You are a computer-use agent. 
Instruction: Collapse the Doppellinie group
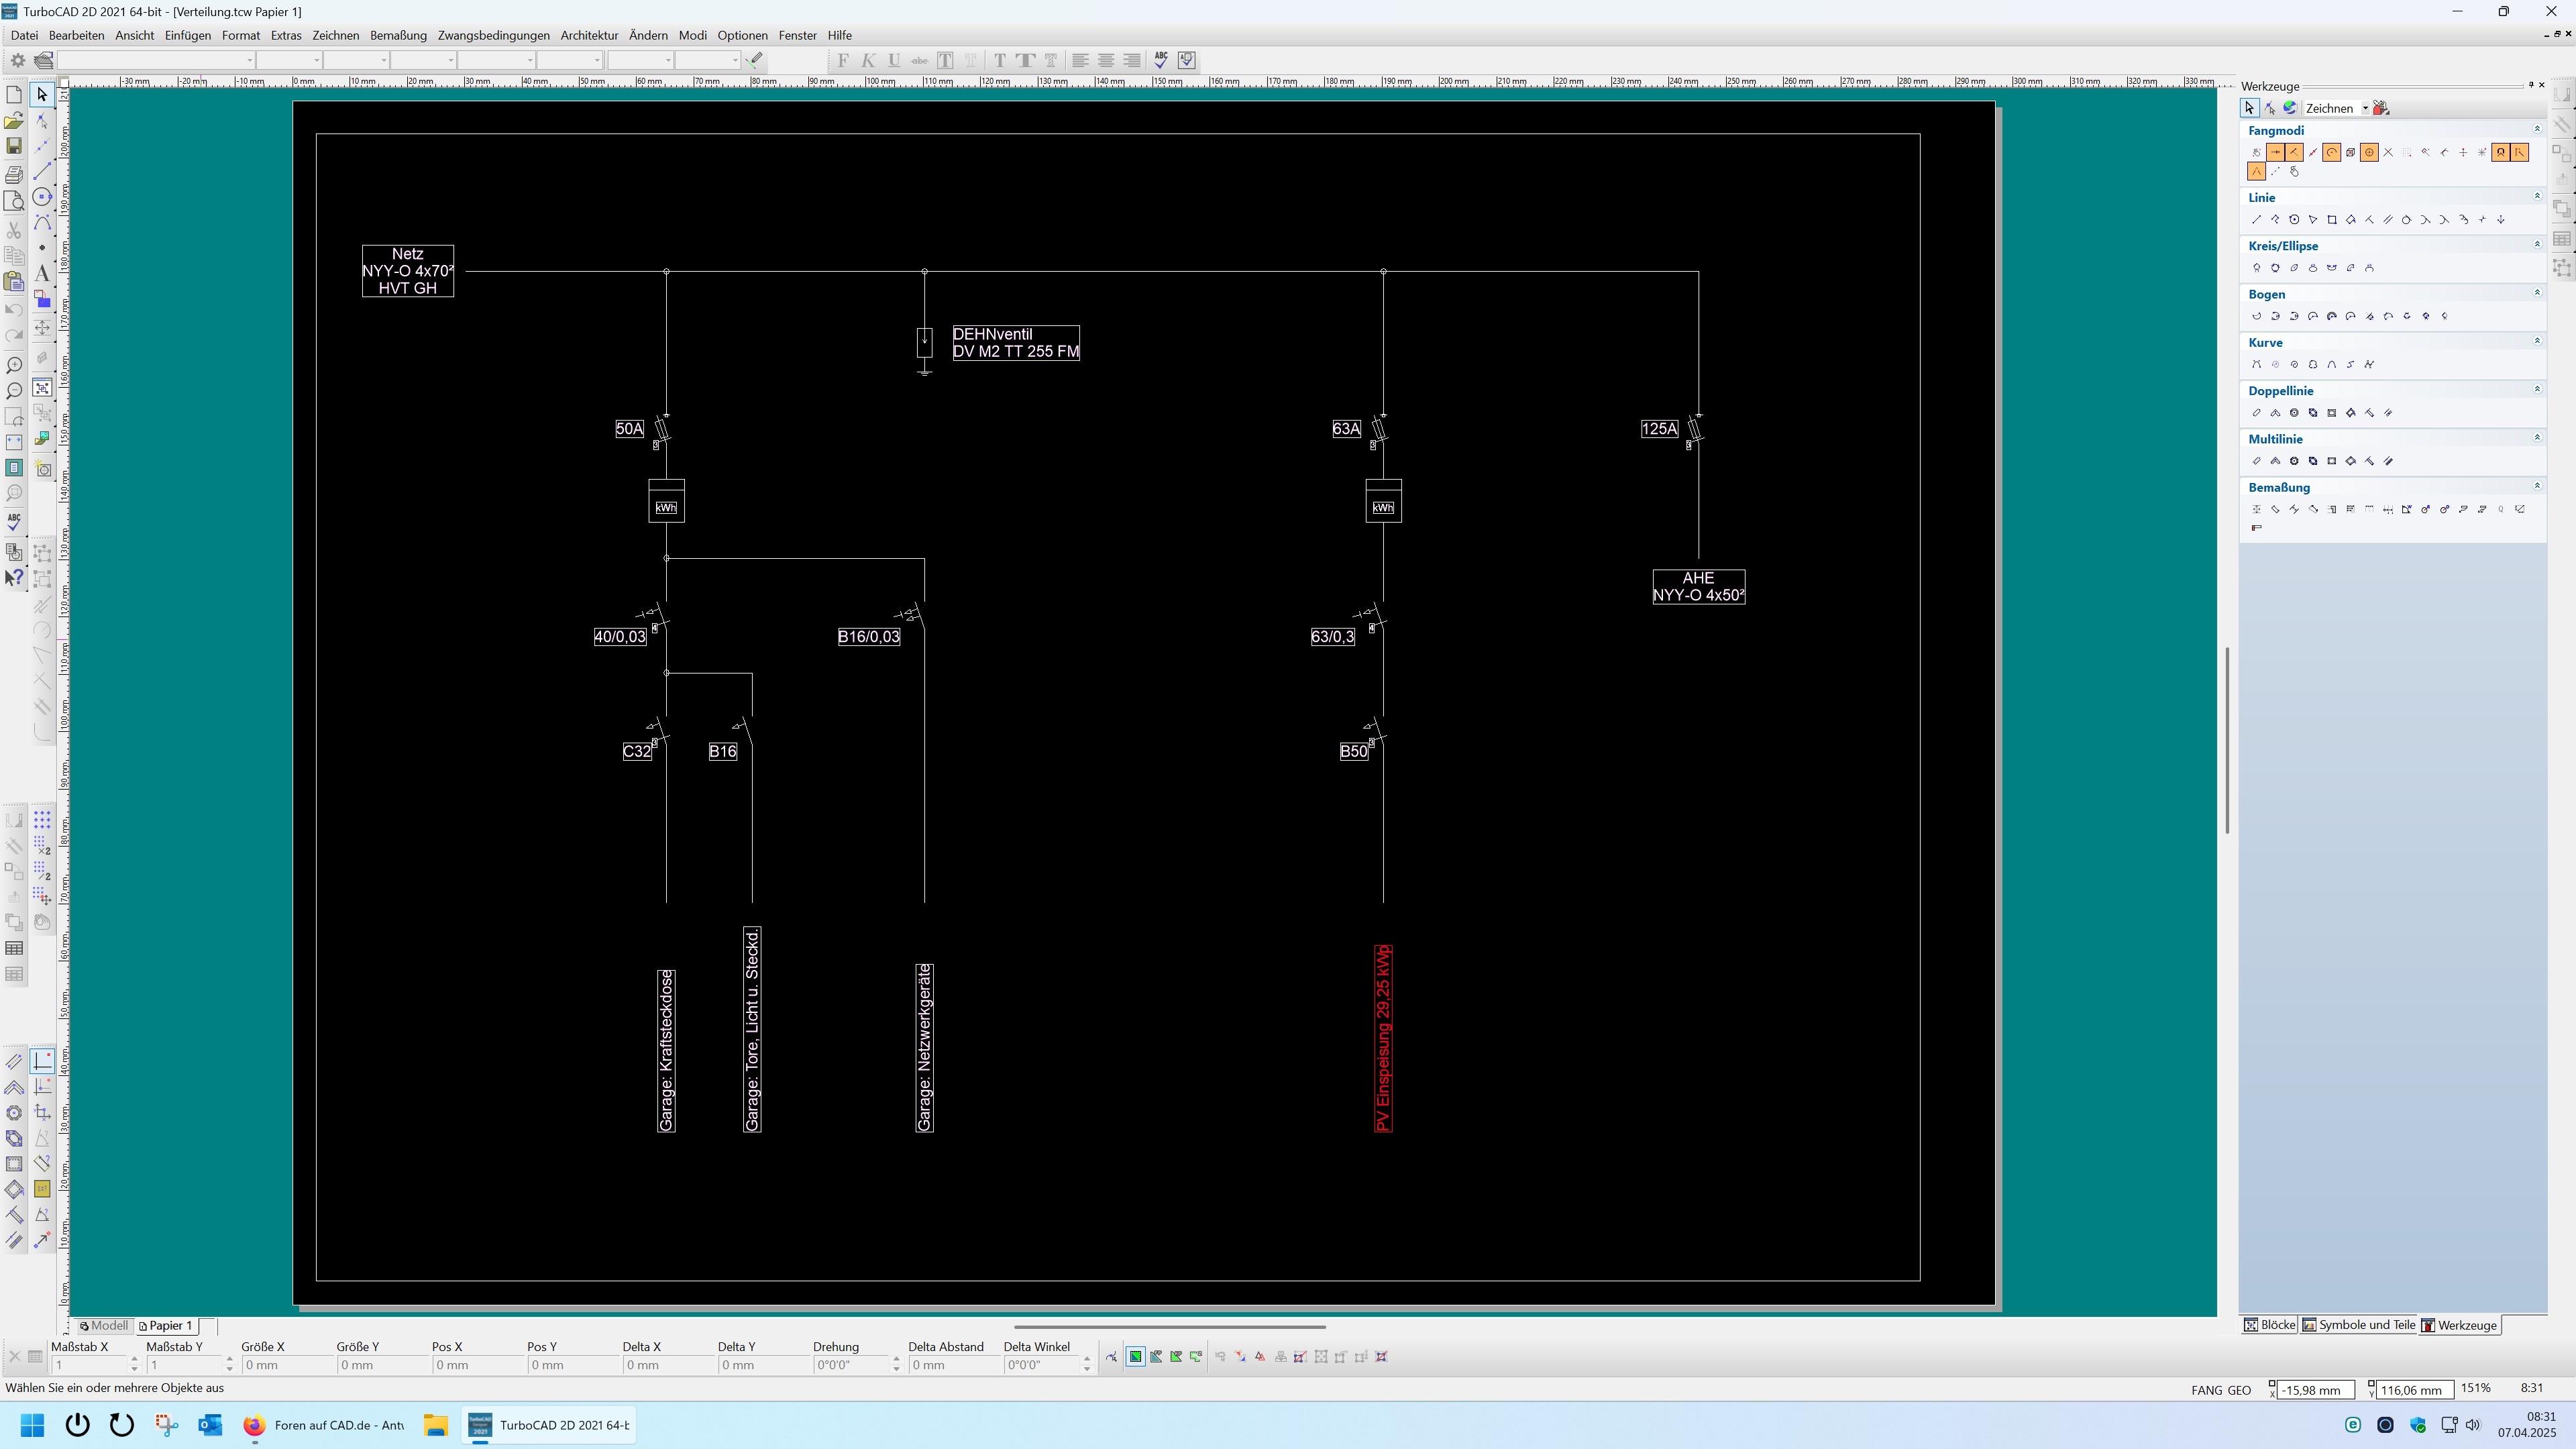[x=2537, y=389]
